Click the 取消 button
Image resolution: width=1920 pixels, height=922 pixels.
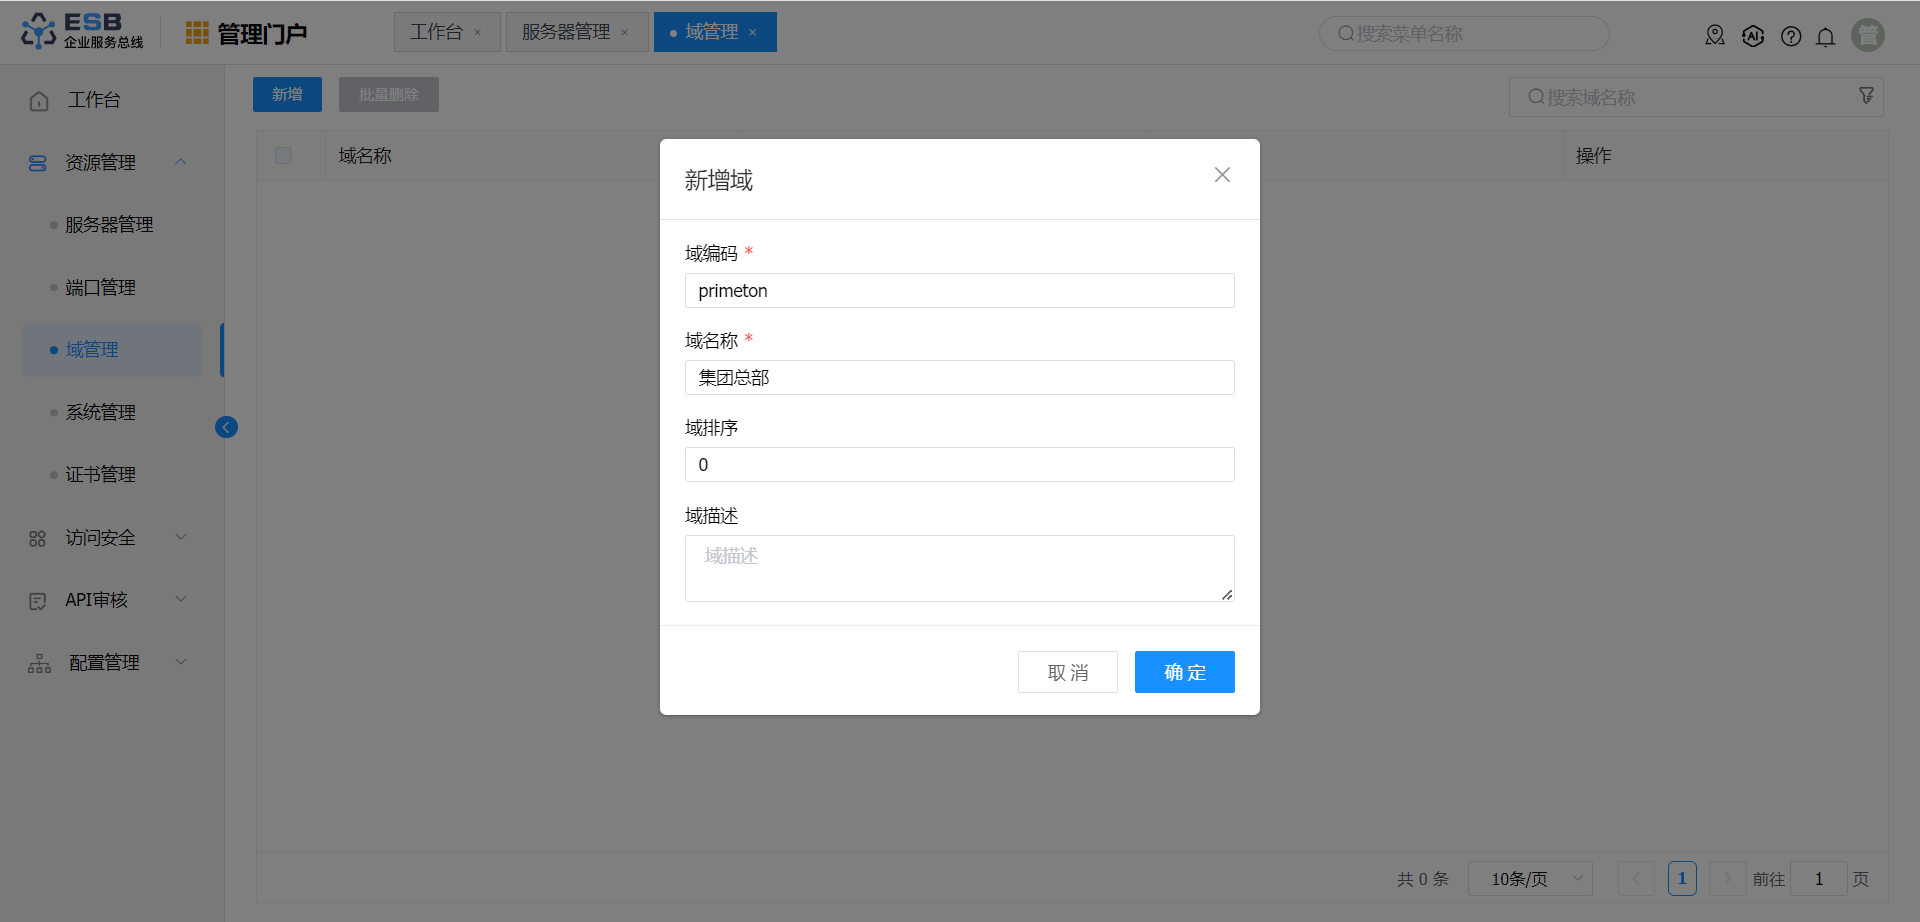(x=1067, y=672)
